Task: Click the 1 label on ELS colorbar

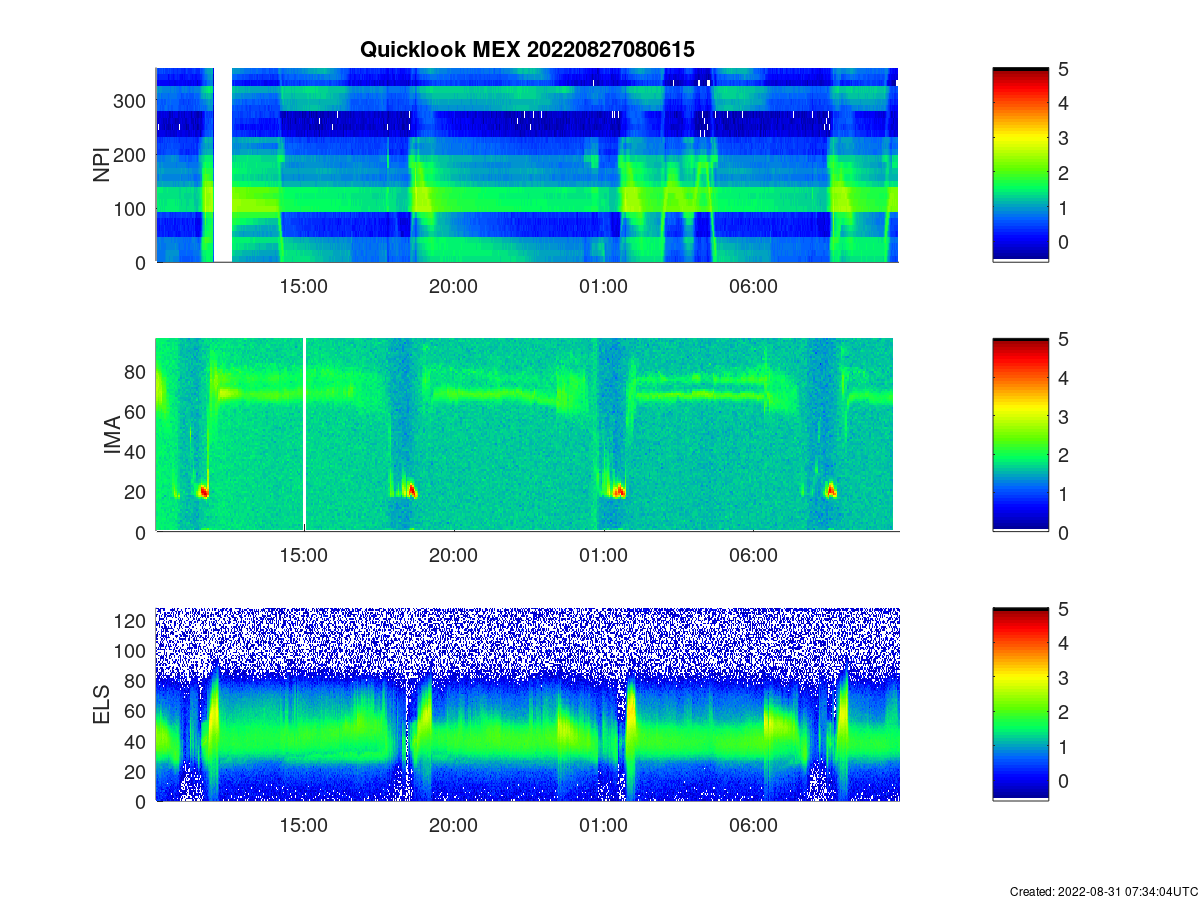Action: click(x=1064, y=746)
